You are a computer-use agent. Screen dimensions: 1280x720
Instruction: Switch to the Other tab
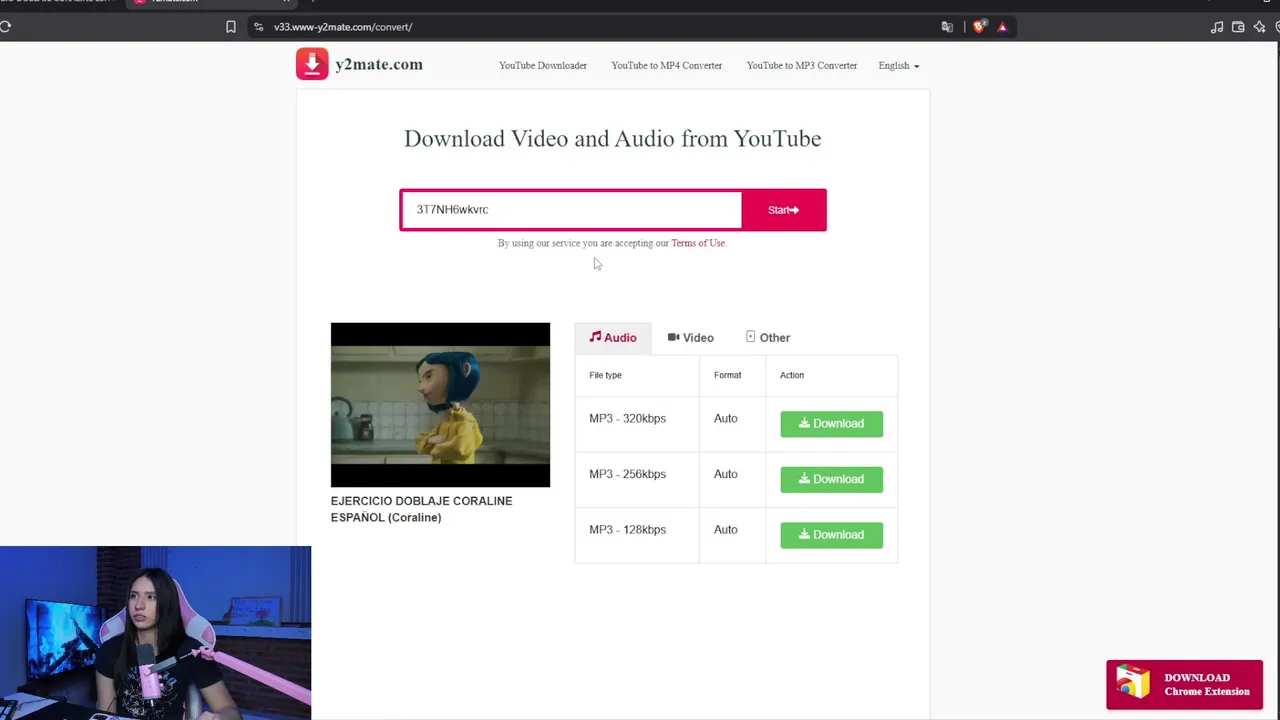click(768, 338)
